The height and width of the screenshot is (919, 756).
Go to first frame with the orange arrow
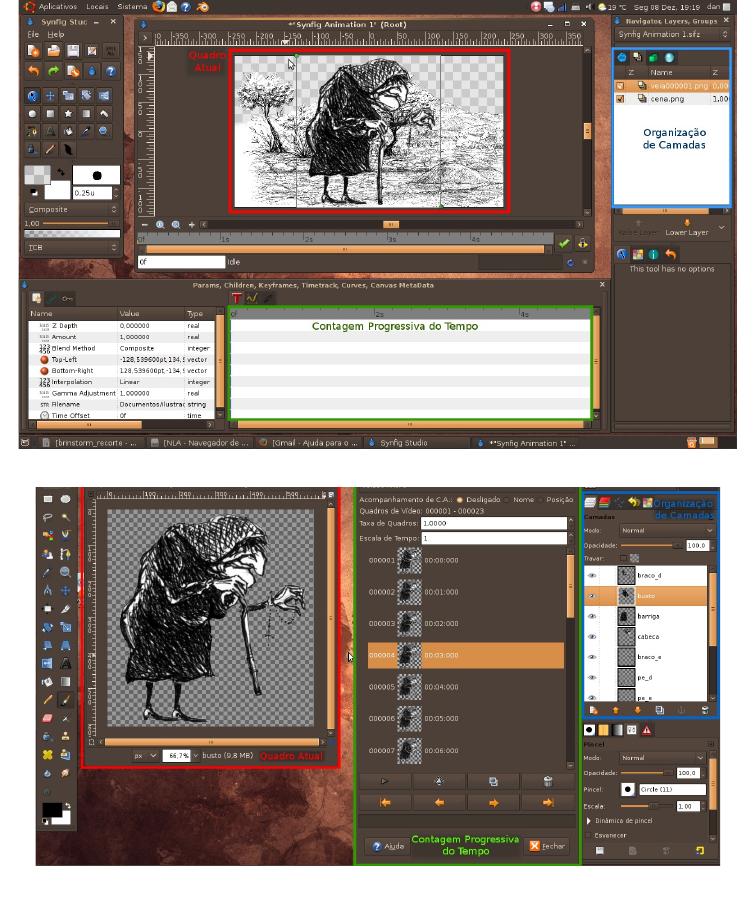384,802
